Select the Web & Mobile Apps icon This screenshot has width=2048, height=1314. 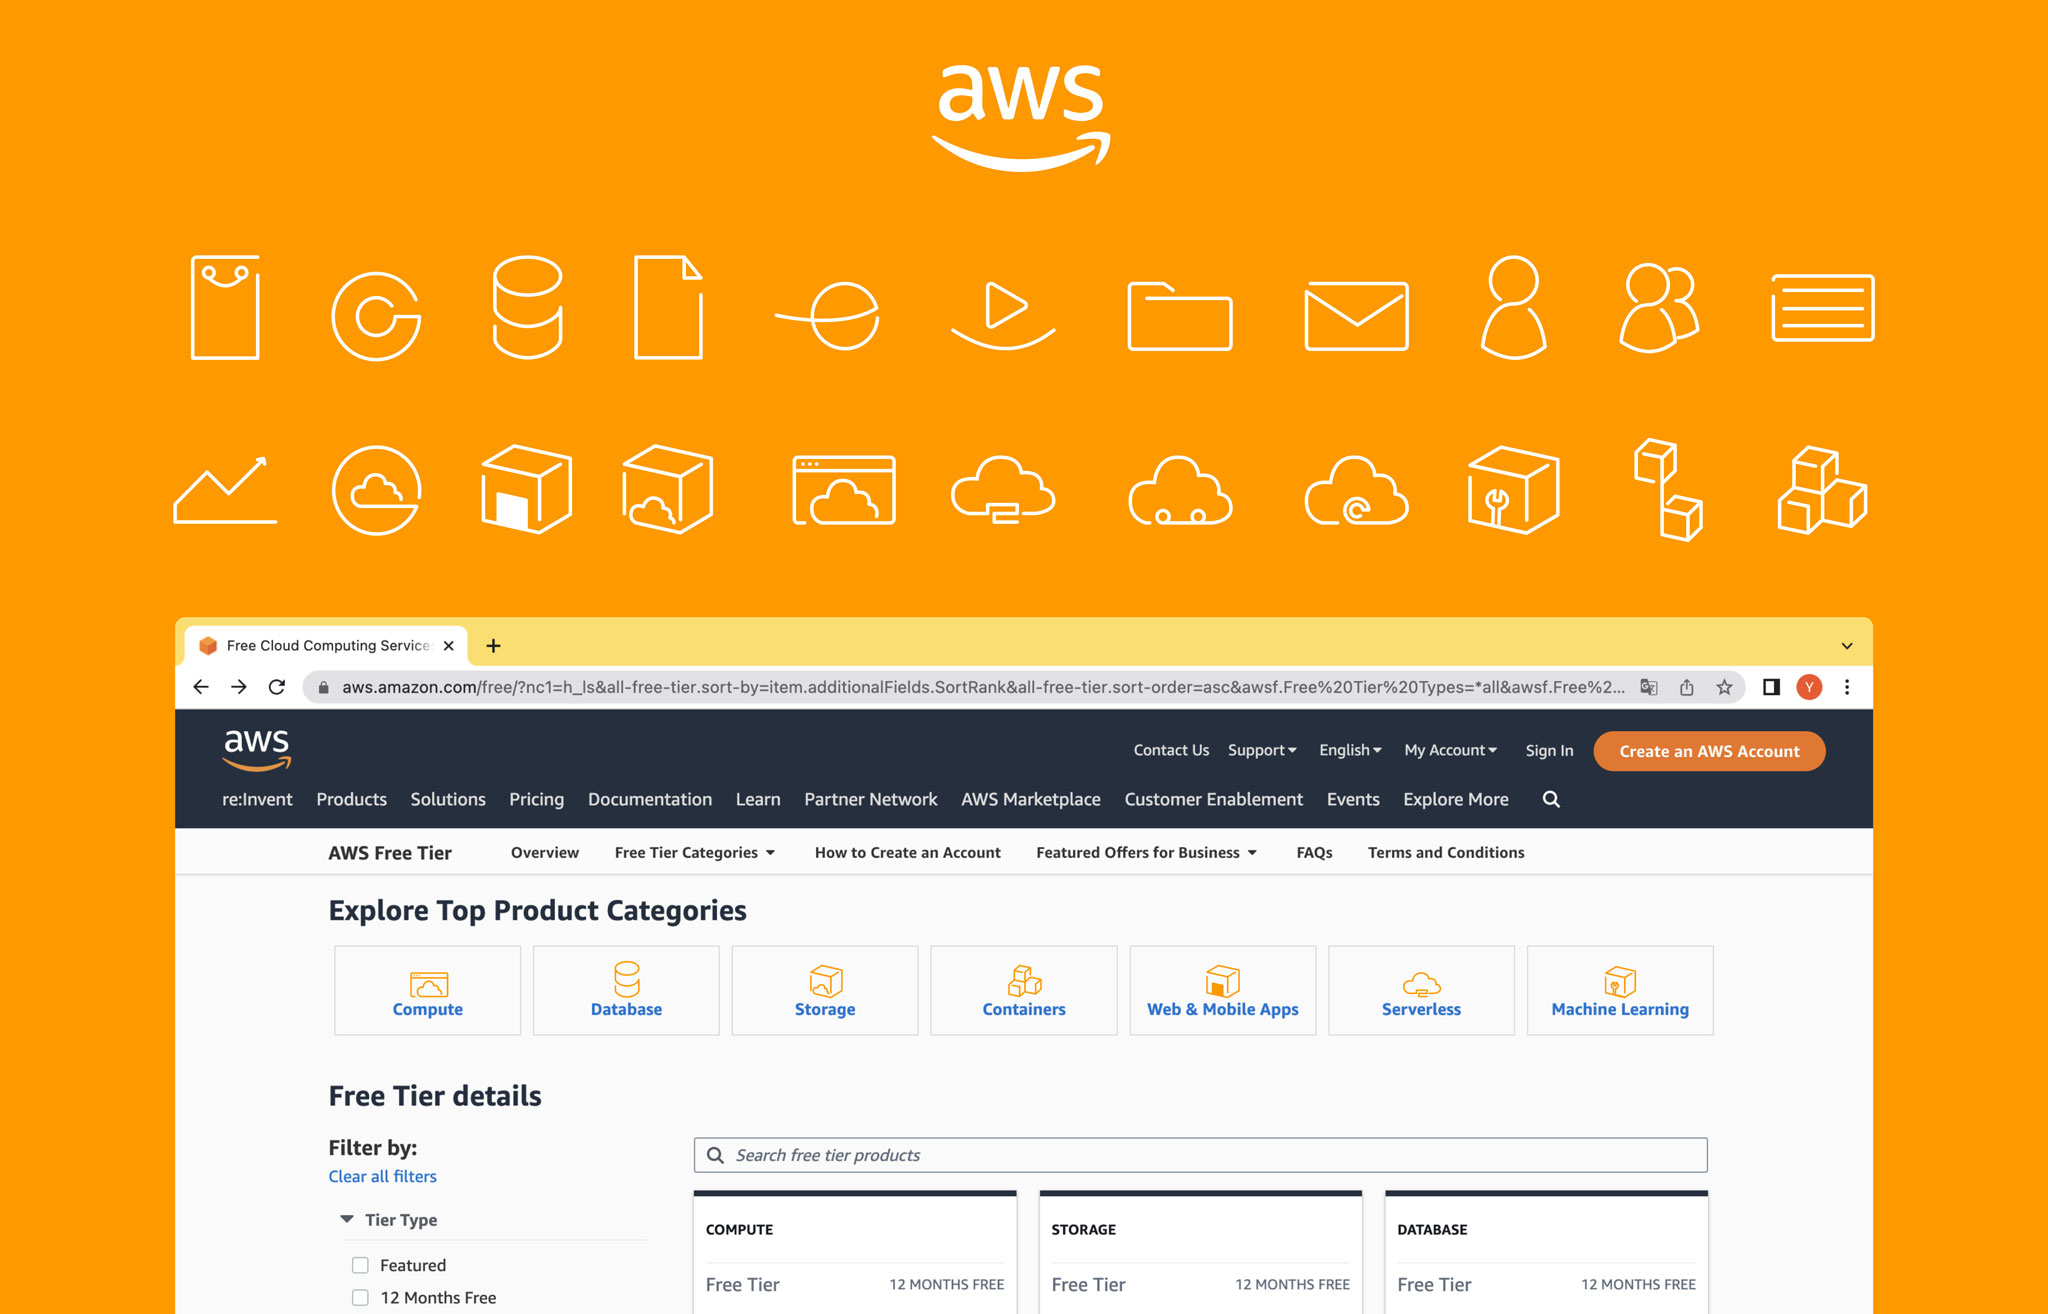pyautogui.click(x=1222, y=983)
